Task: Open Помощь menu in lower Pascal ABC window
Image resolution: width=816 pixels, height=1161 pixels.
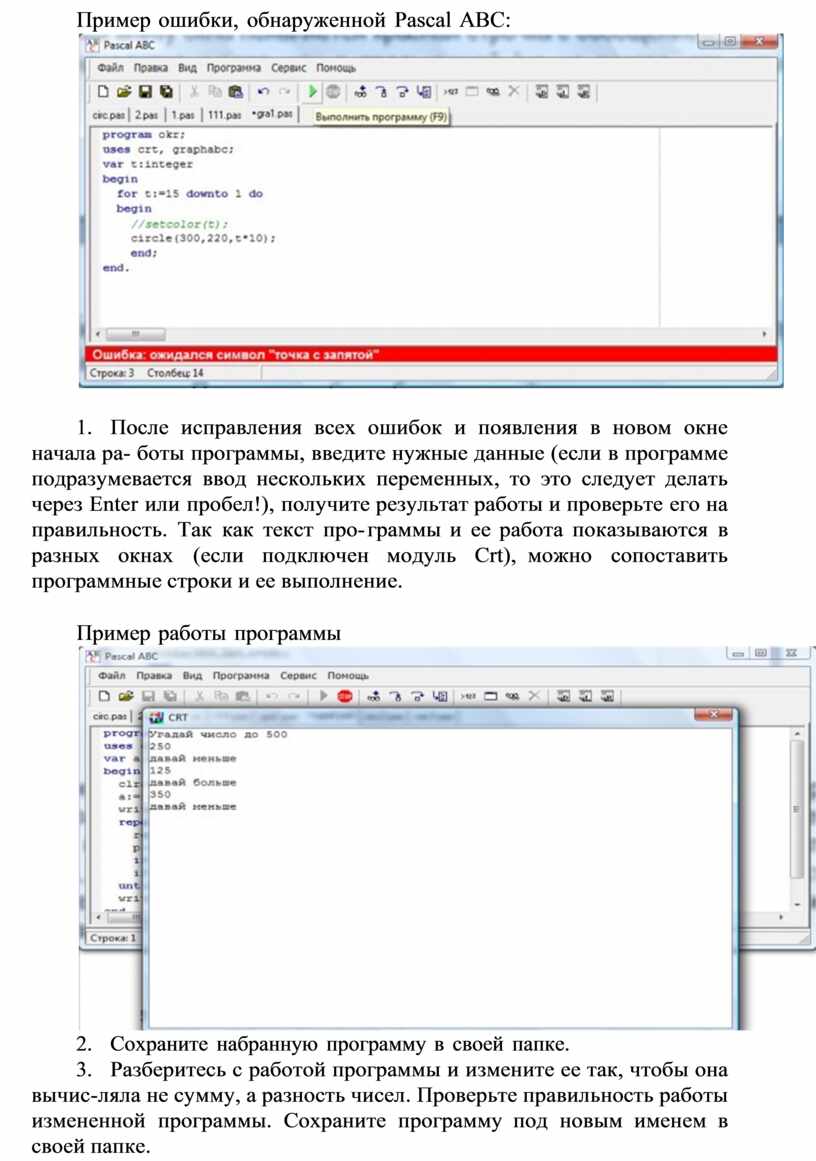Action: point(348,676)
